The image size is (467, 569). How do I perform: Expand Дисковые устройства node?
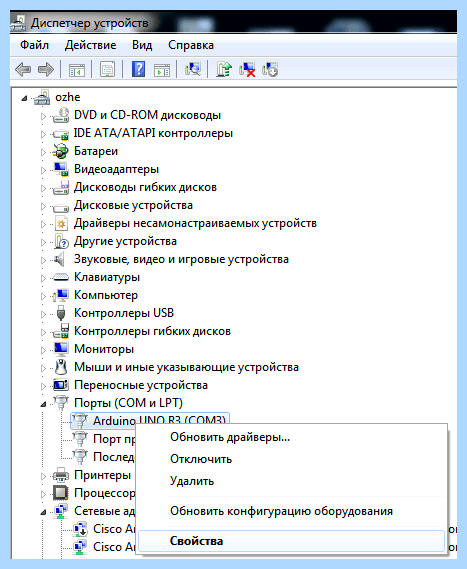pyautogui.click(x=43, y=206)
